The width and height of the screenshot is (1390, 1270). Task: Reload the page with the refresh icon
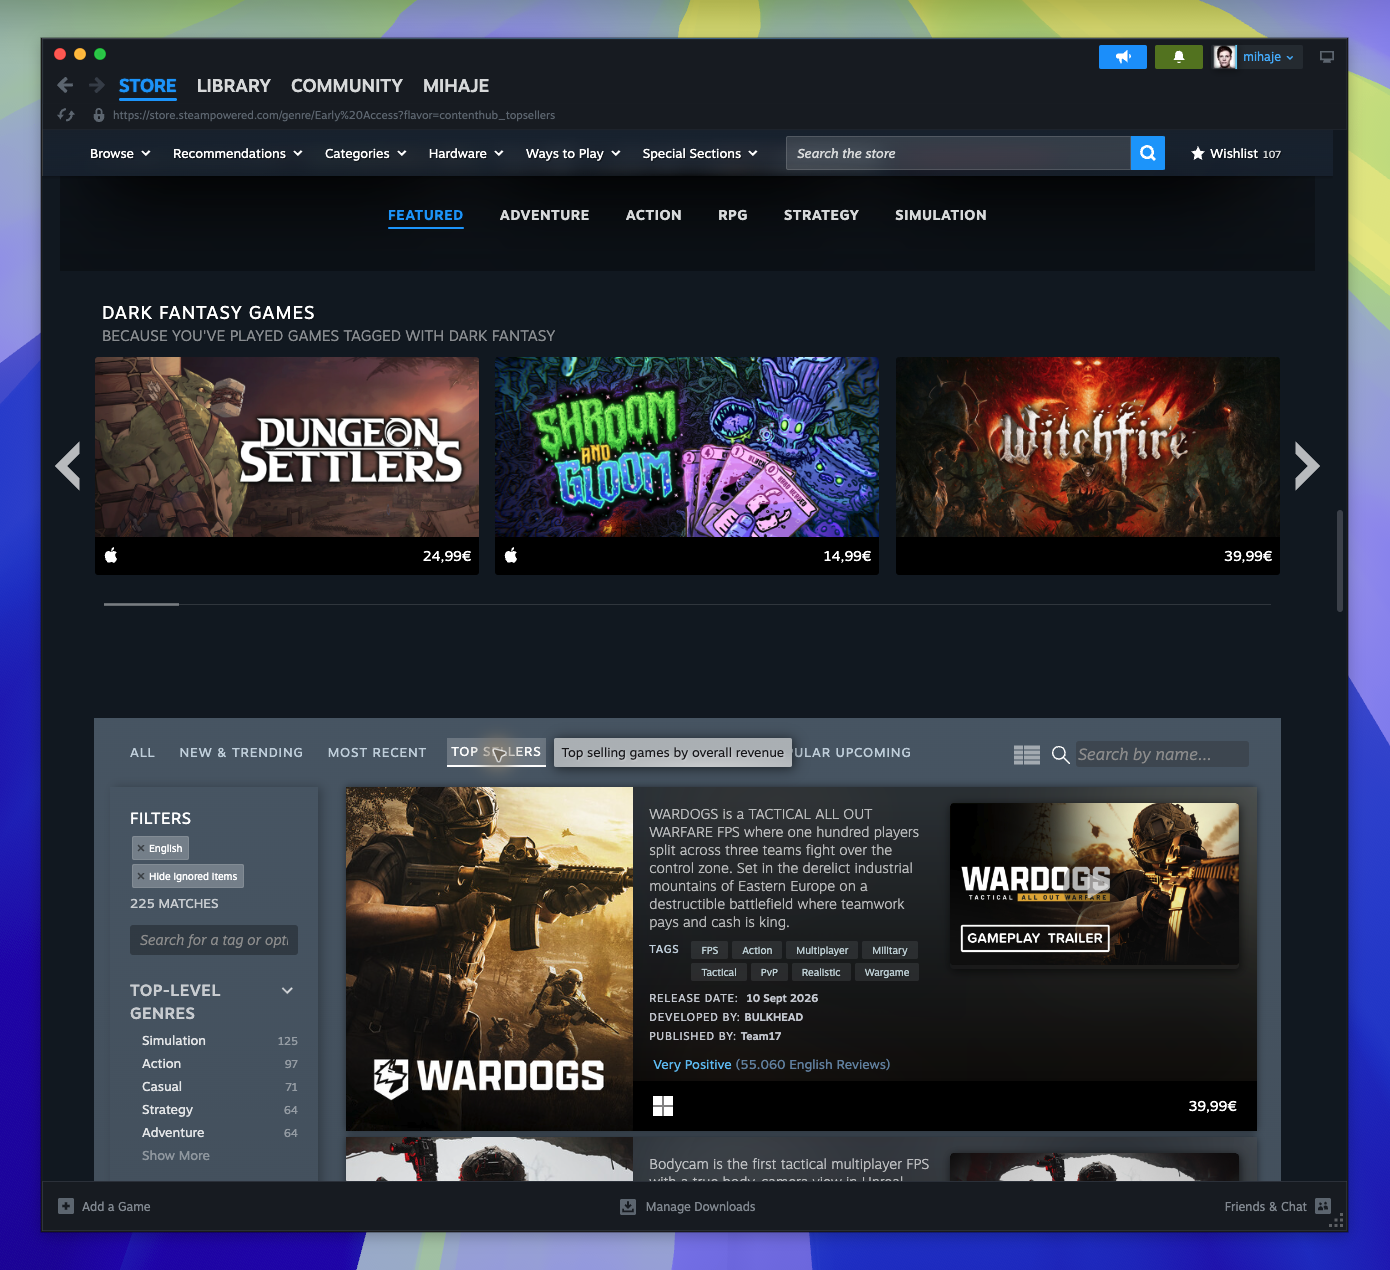(66, 115)
